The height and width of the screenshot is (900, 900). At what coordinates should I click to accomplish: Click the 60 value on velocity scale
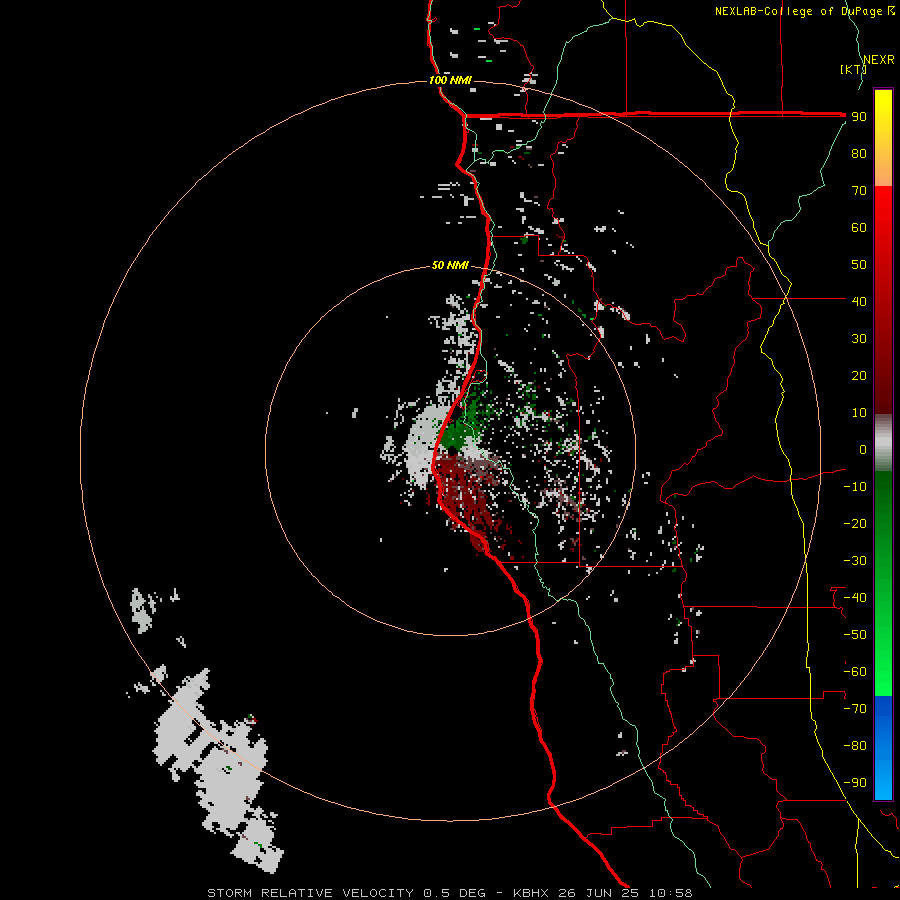(859, 227)
